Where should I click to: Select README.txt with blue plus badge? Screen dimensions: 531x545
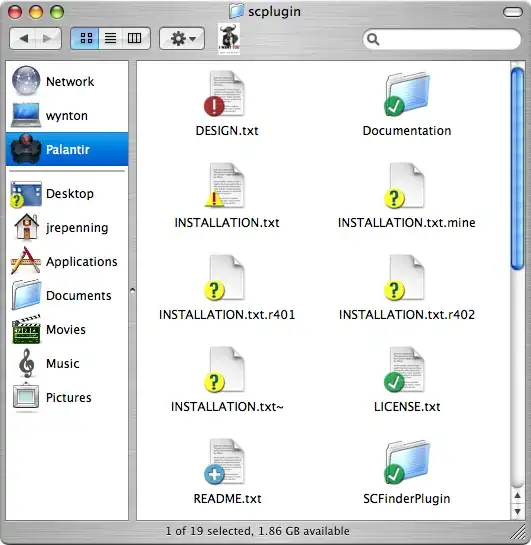point(224,462)
